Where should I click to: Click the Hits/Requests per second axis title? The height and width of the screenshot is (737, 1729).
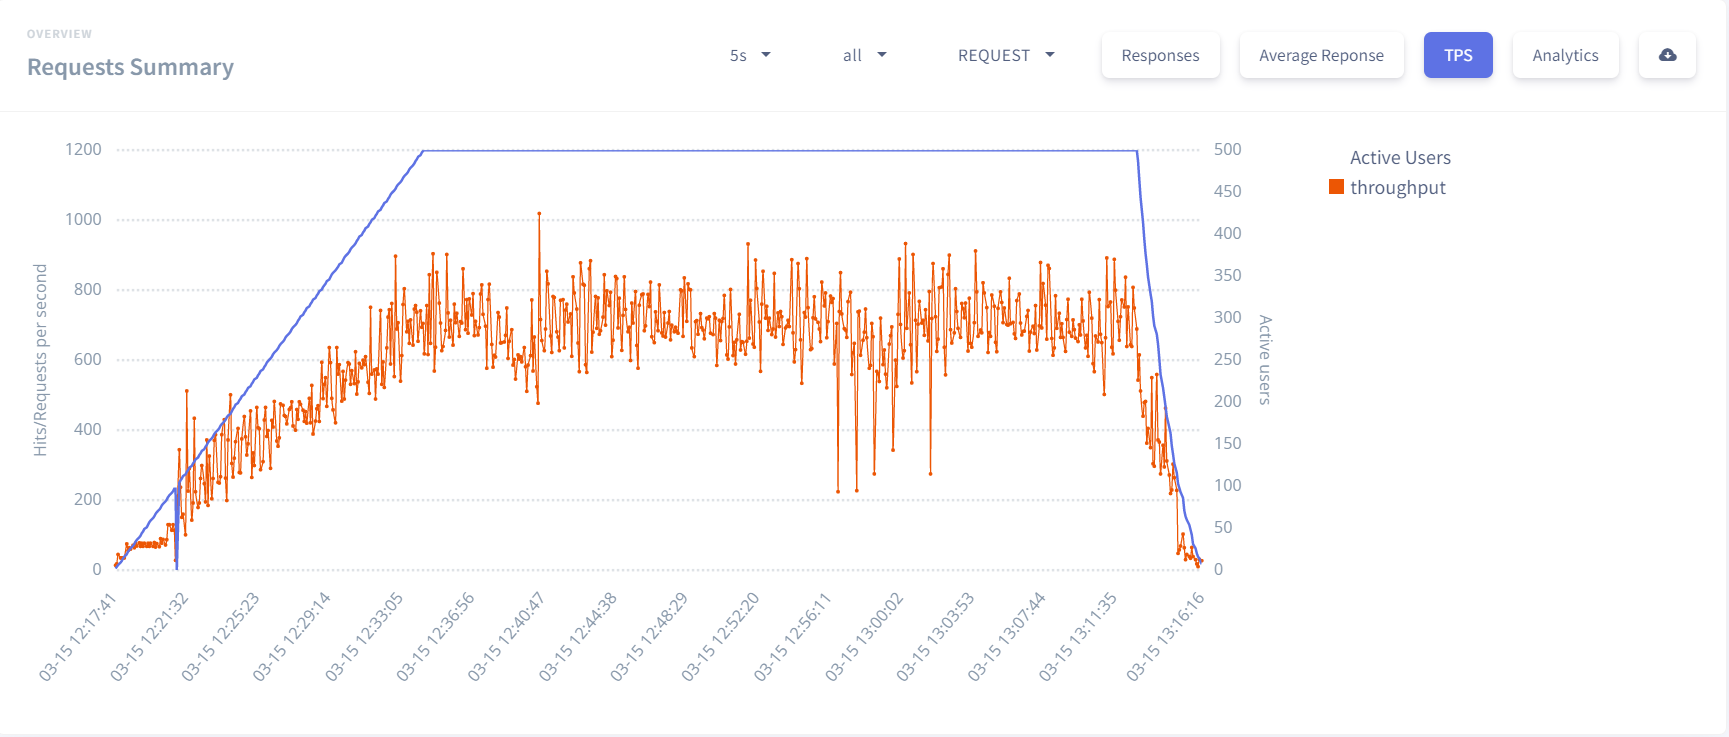pos(40,360)
